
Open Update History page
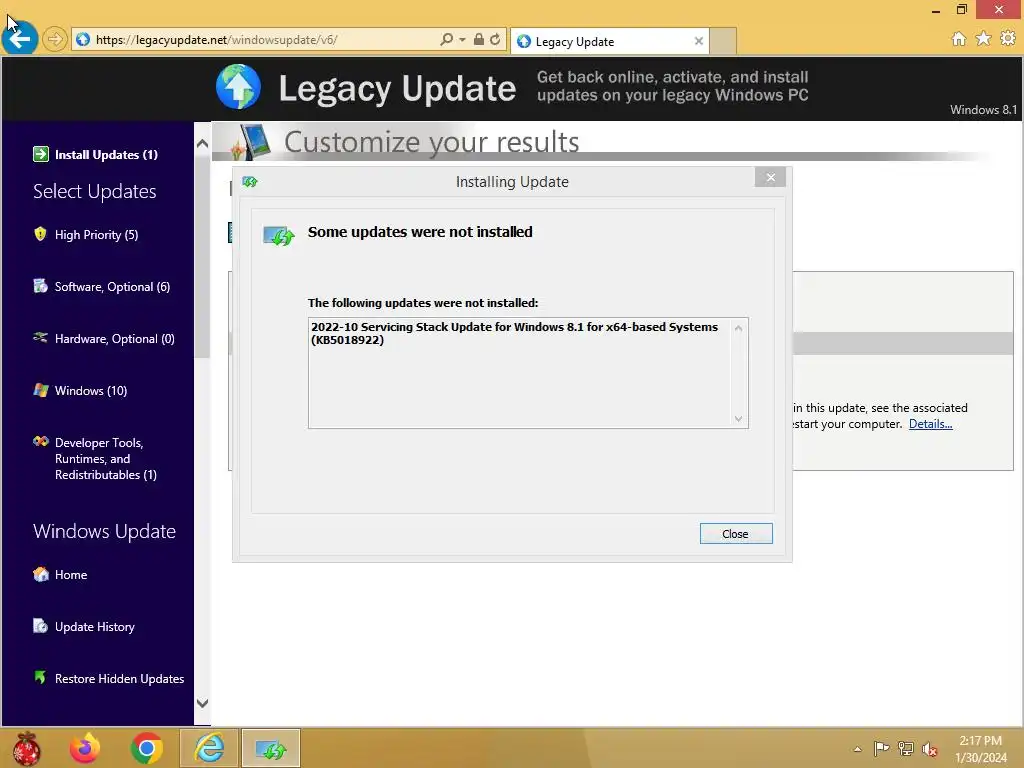pos(95,627)
